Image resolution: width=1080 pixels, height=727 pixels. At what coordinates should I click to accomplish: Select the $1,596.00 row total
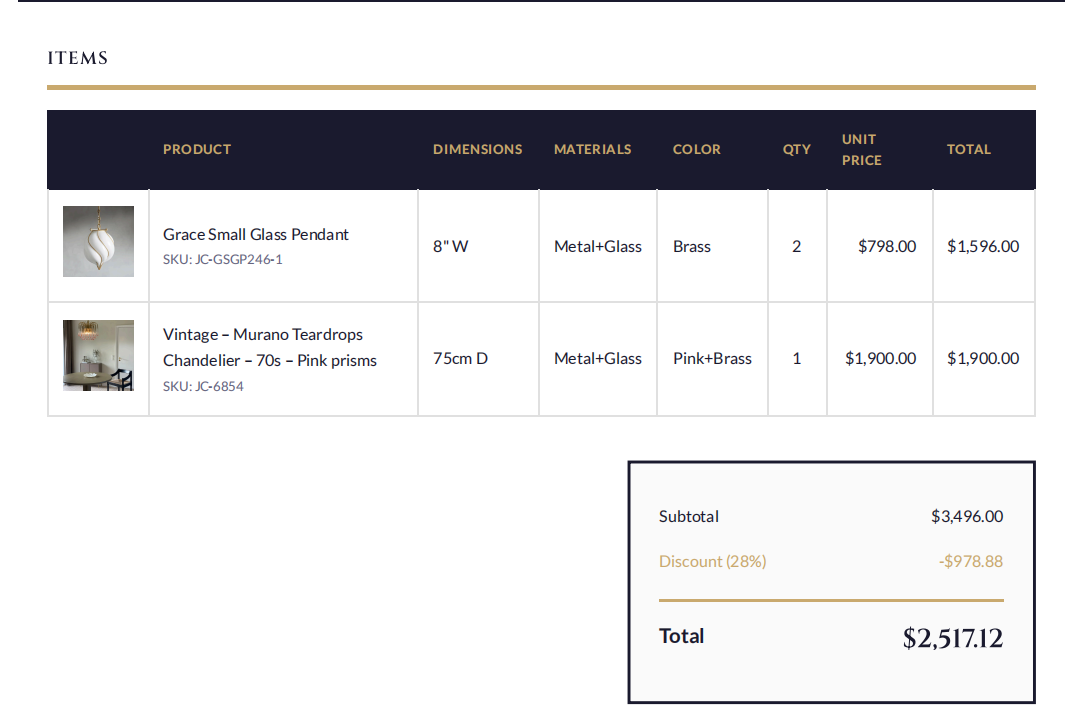(983, 247)
